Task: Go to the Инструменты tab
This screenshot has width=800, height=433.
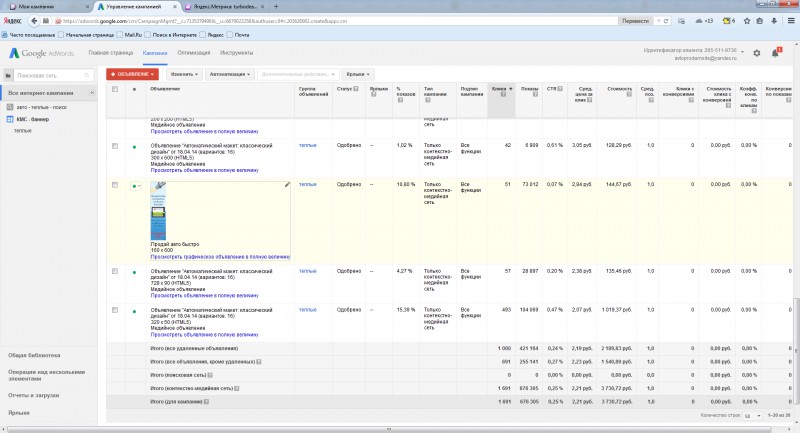Action: pos(236,51)
